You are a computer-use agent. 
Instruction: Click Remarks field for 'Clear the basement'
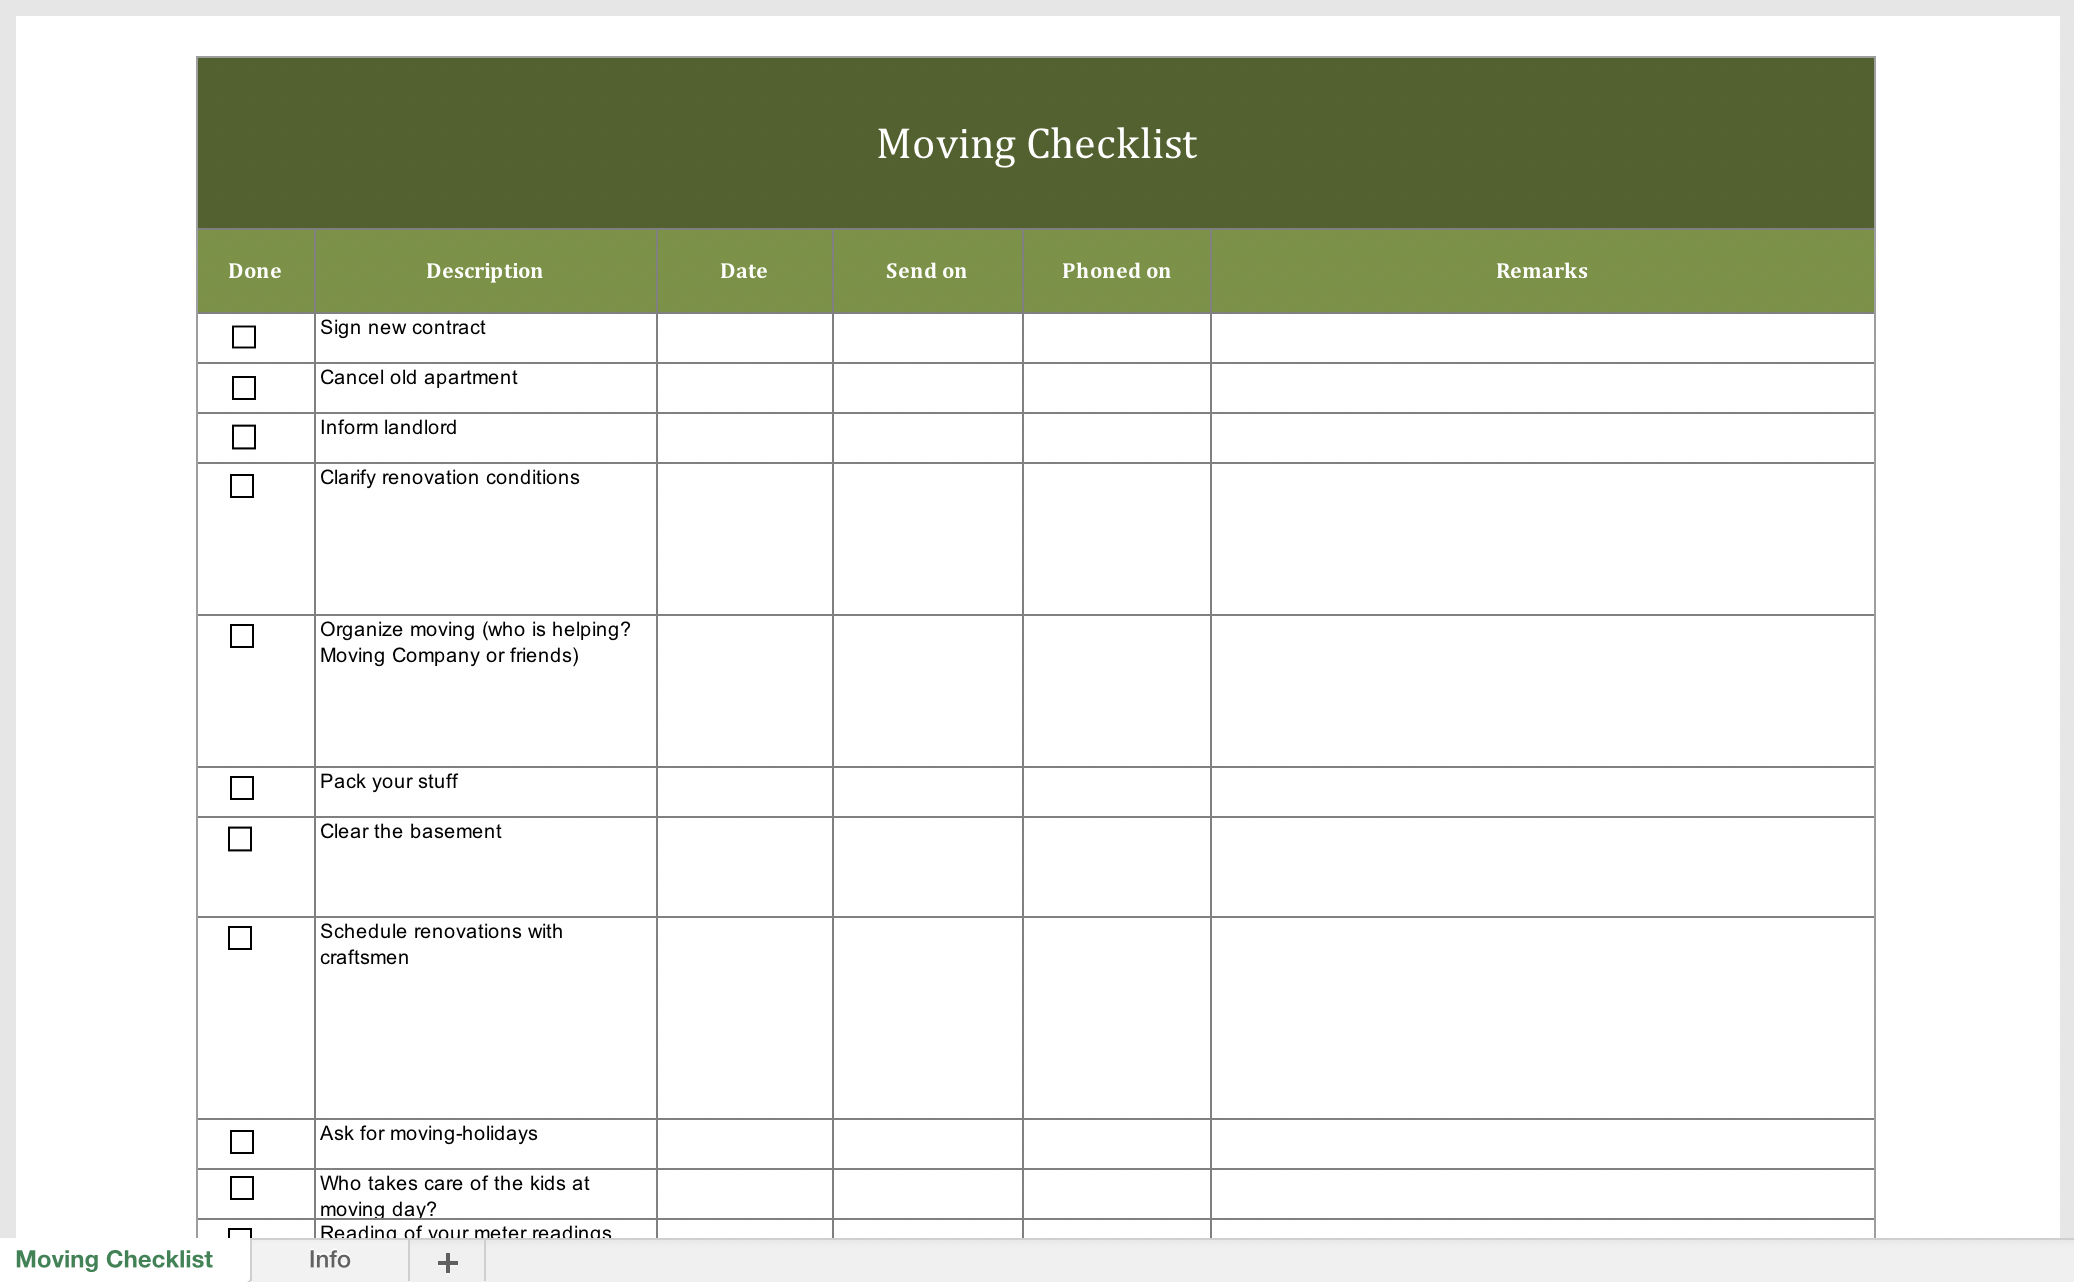pos(1541,860)
